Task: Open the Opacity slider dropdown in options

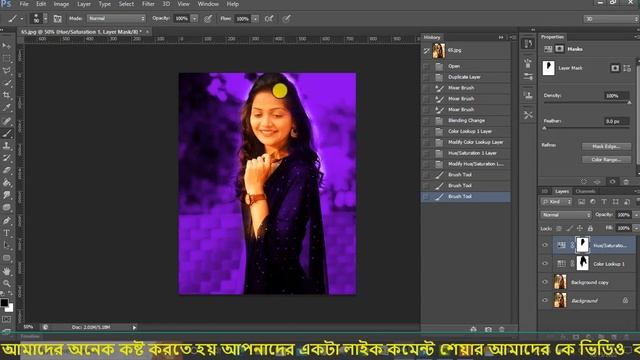Action: (x=195, y=18)
